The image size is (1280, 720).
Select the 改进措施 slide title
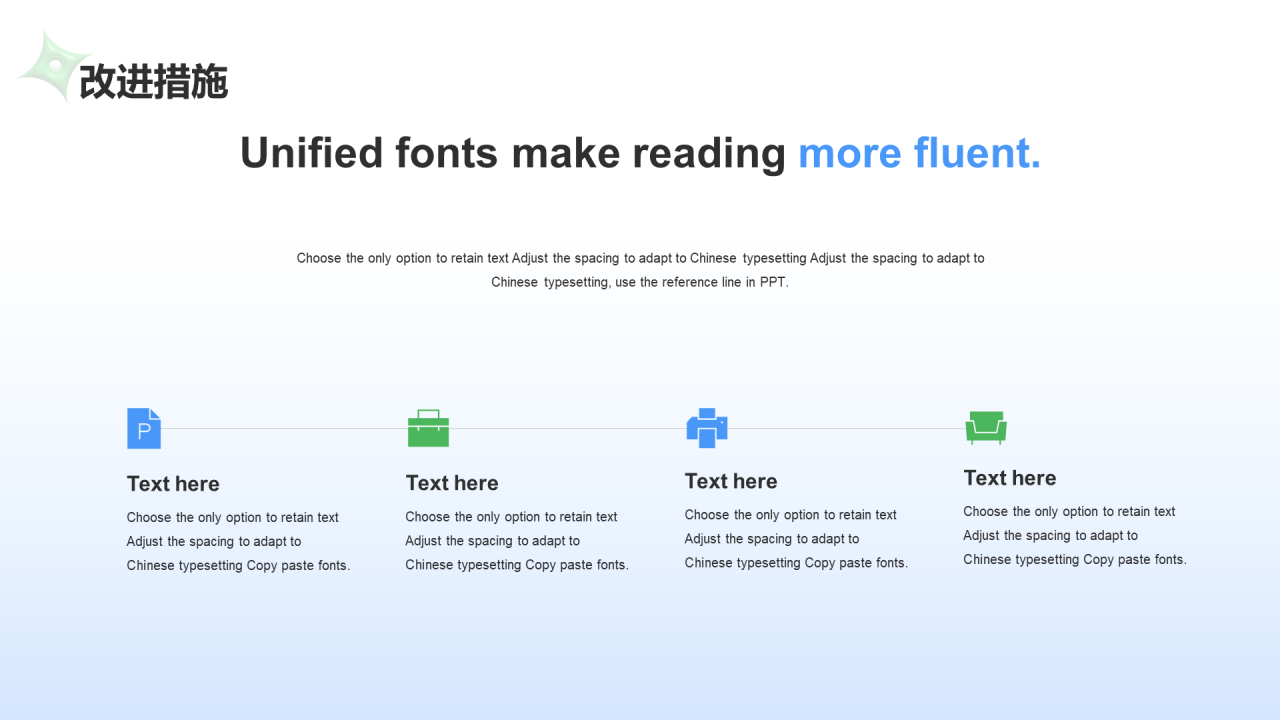[154, 82]
